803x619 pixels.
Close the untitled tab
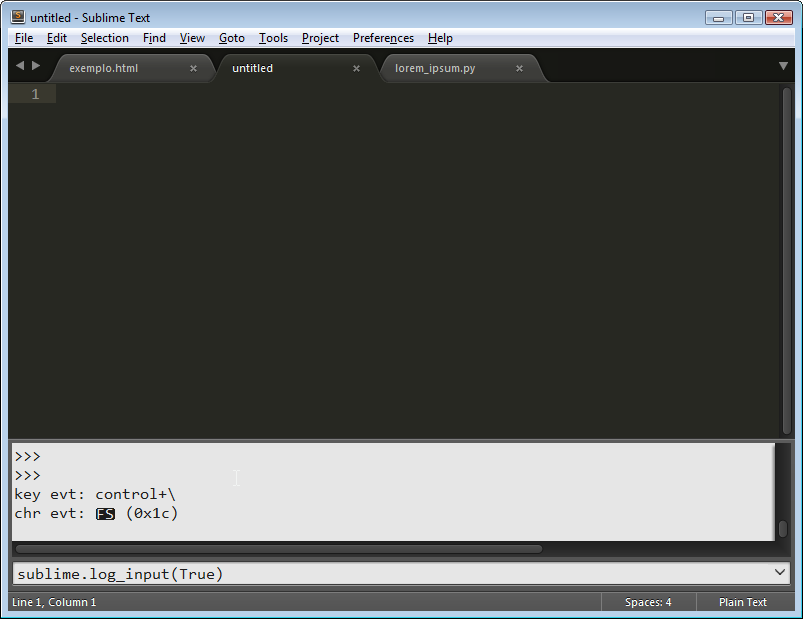[x=356, y=69]
